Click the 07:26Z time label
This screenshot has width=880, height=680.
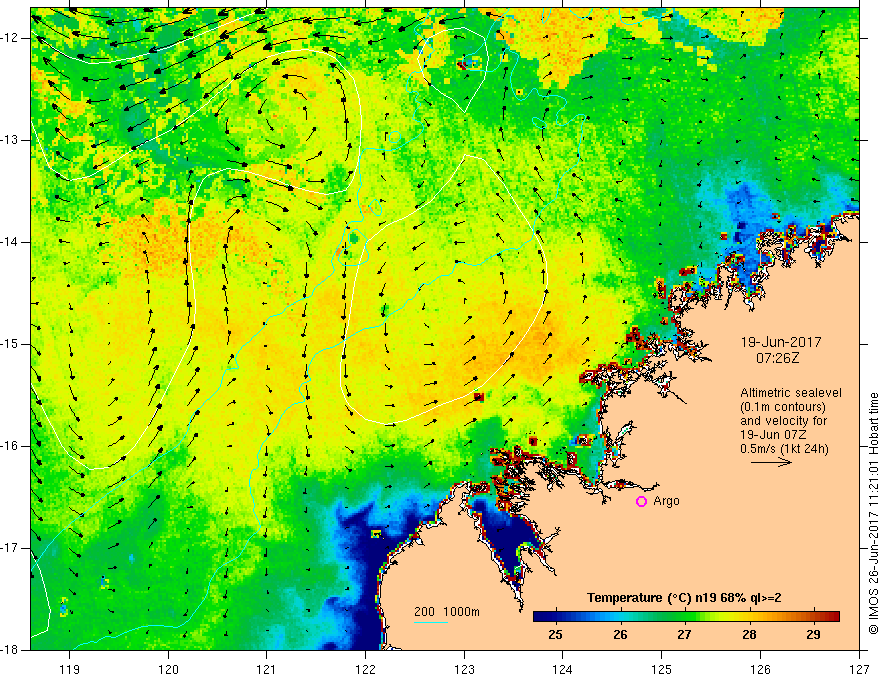(777, 358)
